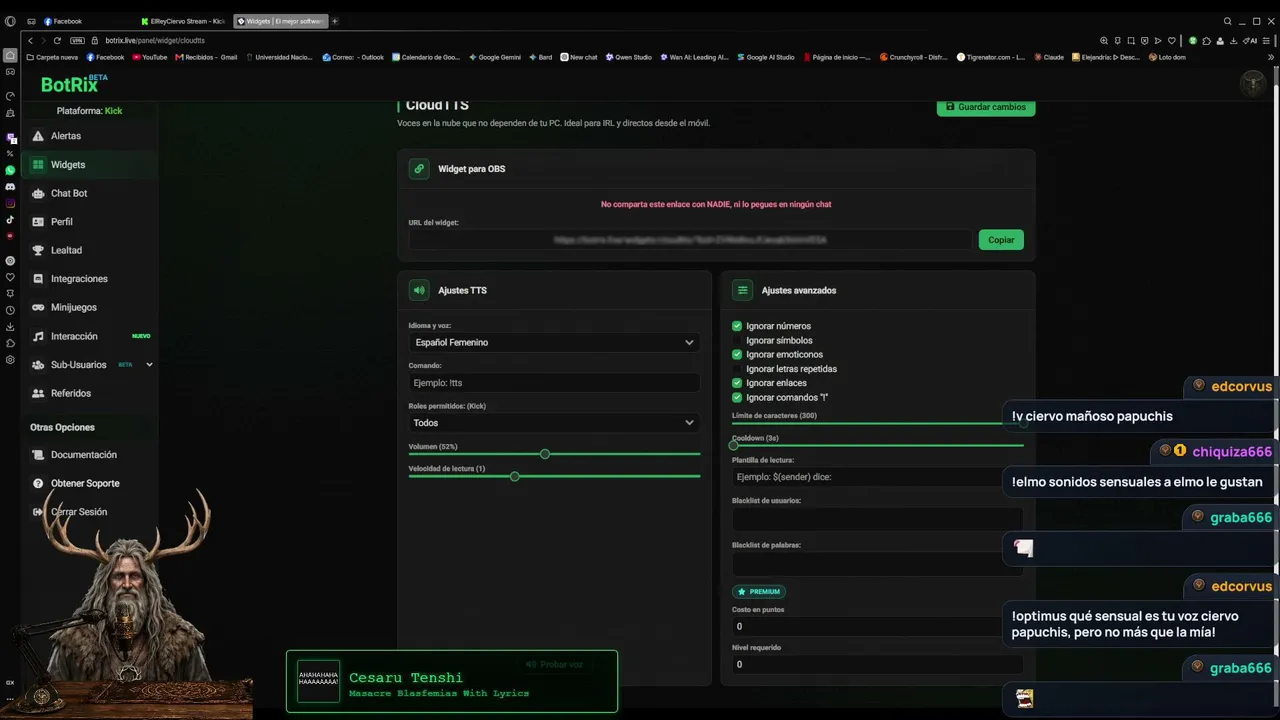The image size is (1280, 720).
Task: Open browser sidebar settings gear
Action: point(11,360)
